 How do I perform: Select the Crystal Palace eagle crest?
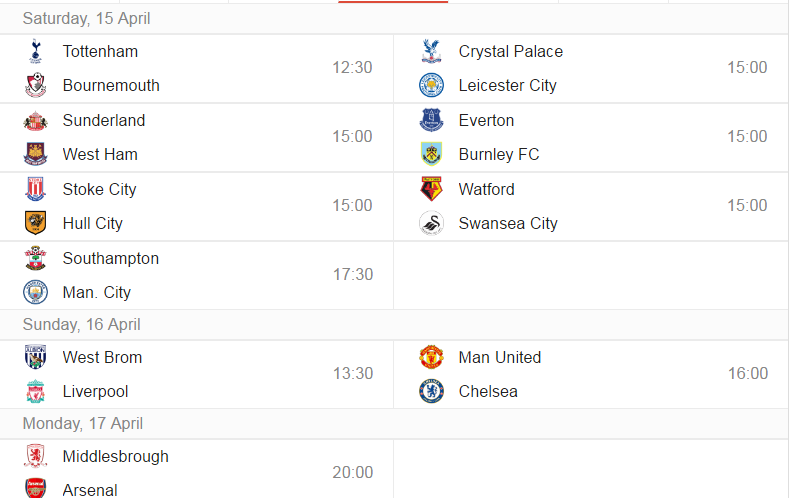click(x=431, y=51)
